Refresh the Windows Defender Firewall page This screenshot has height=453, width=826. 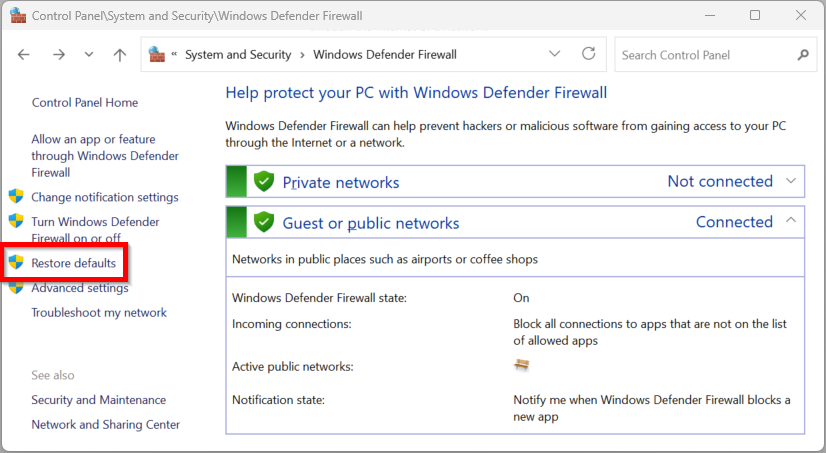pyautogui.click(x=589, y=54)
